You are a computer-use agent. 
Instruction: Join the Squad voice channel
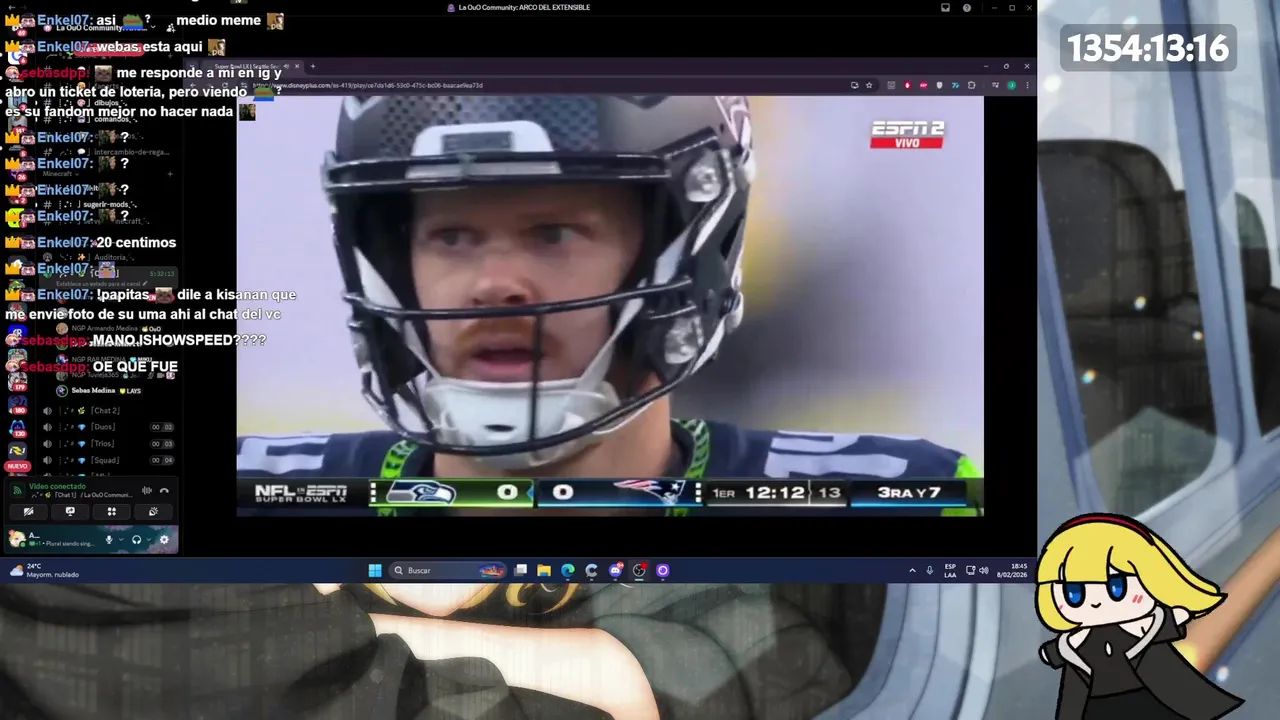pyautogui.click(x=104, y=460)
